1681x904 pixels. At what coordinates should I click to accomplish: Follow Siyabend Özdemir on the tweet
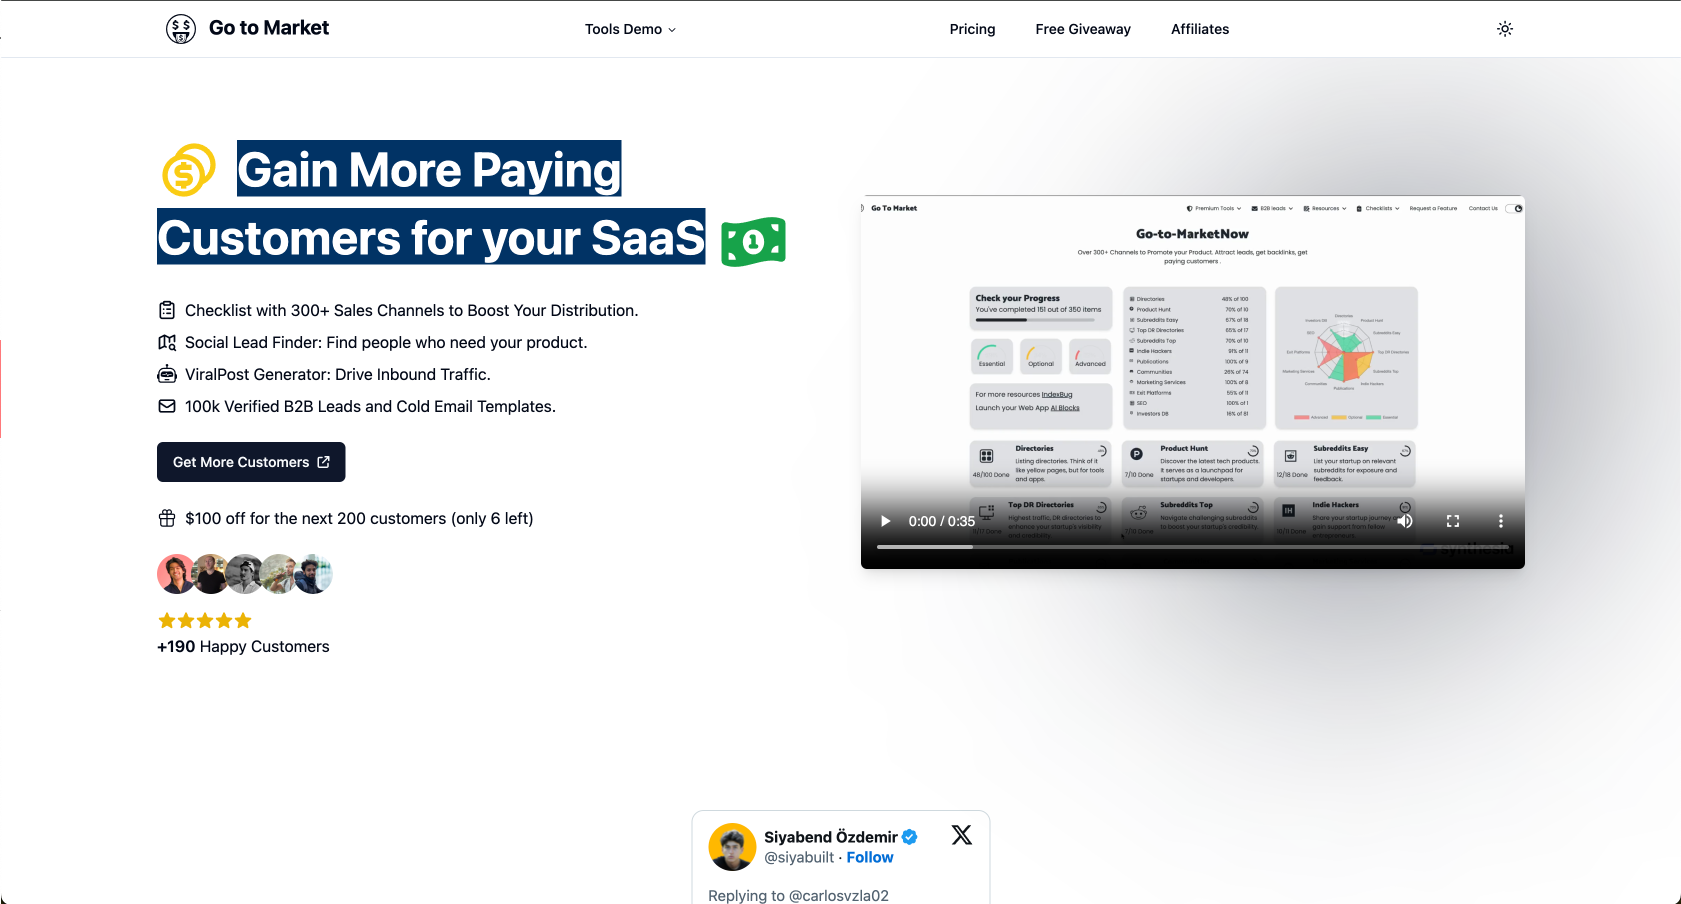[869, 857]
